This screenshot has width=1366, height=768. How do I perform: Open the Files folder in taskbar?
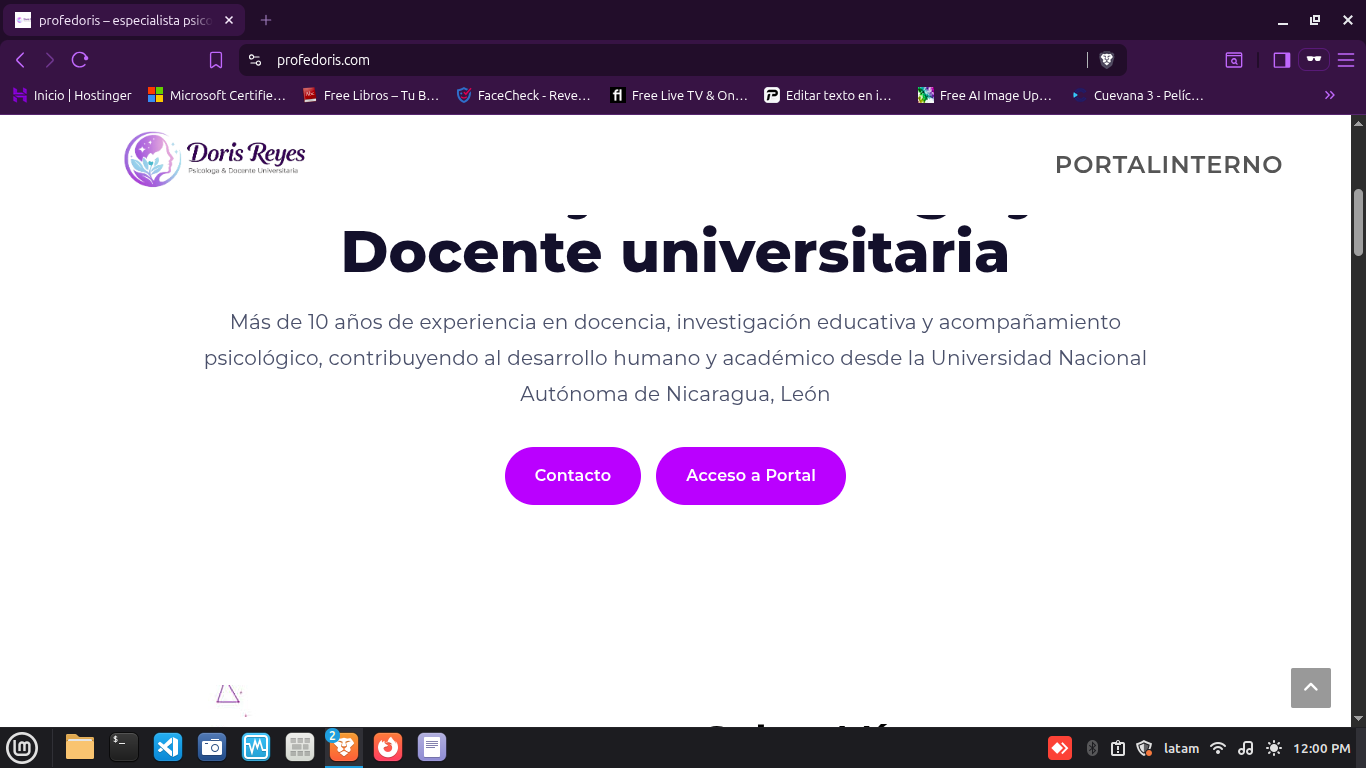(80, 747)
